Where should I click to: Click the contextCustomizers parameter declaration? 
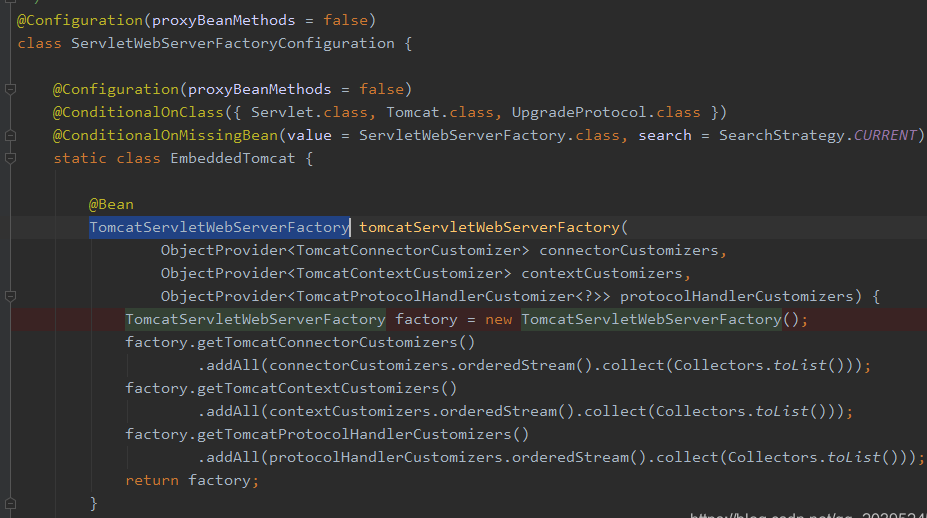click(602, 274)
